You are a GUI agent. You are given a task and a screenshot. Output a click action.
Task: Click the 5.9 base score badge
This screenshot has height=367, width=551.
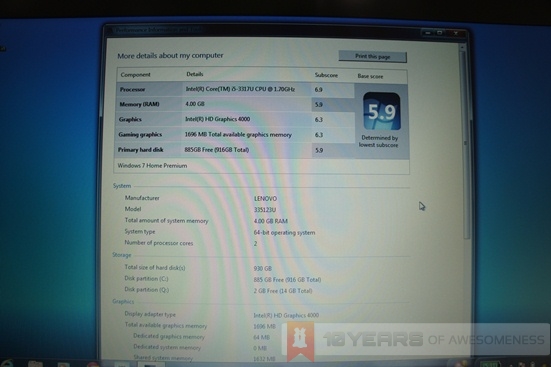point(382,111)
